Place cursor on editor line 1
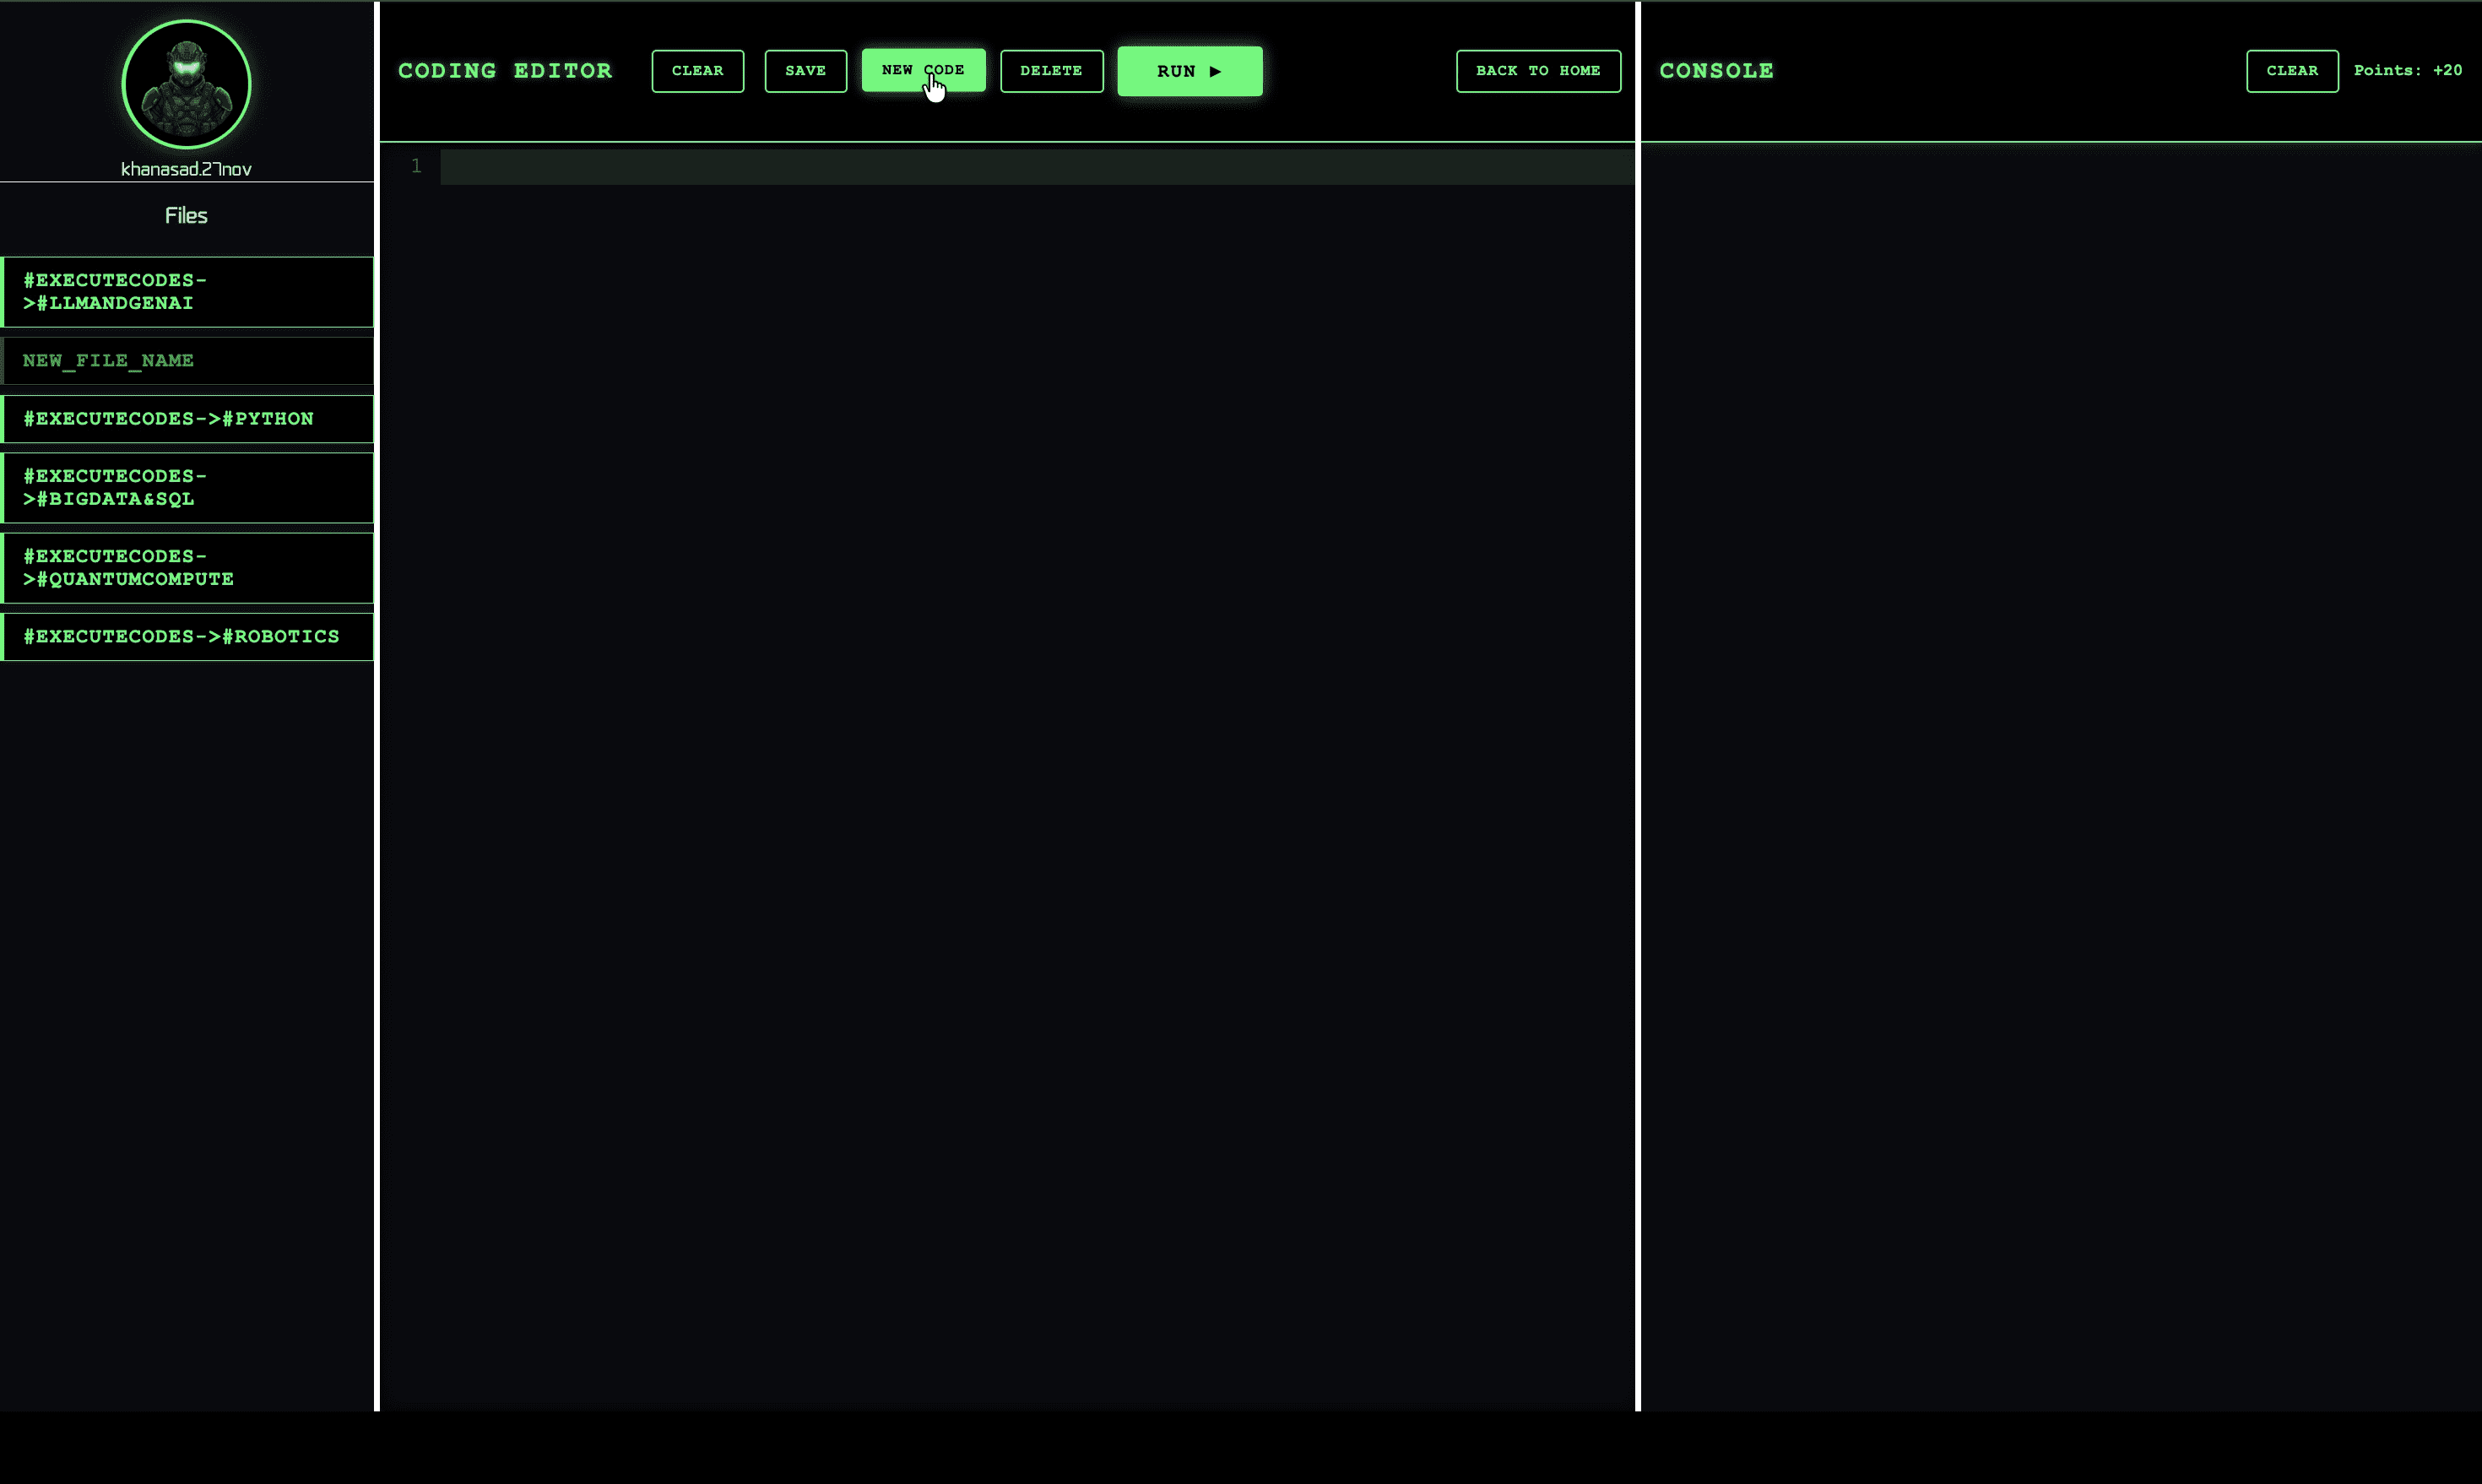2482x1484 pixels. [1037, 167]
